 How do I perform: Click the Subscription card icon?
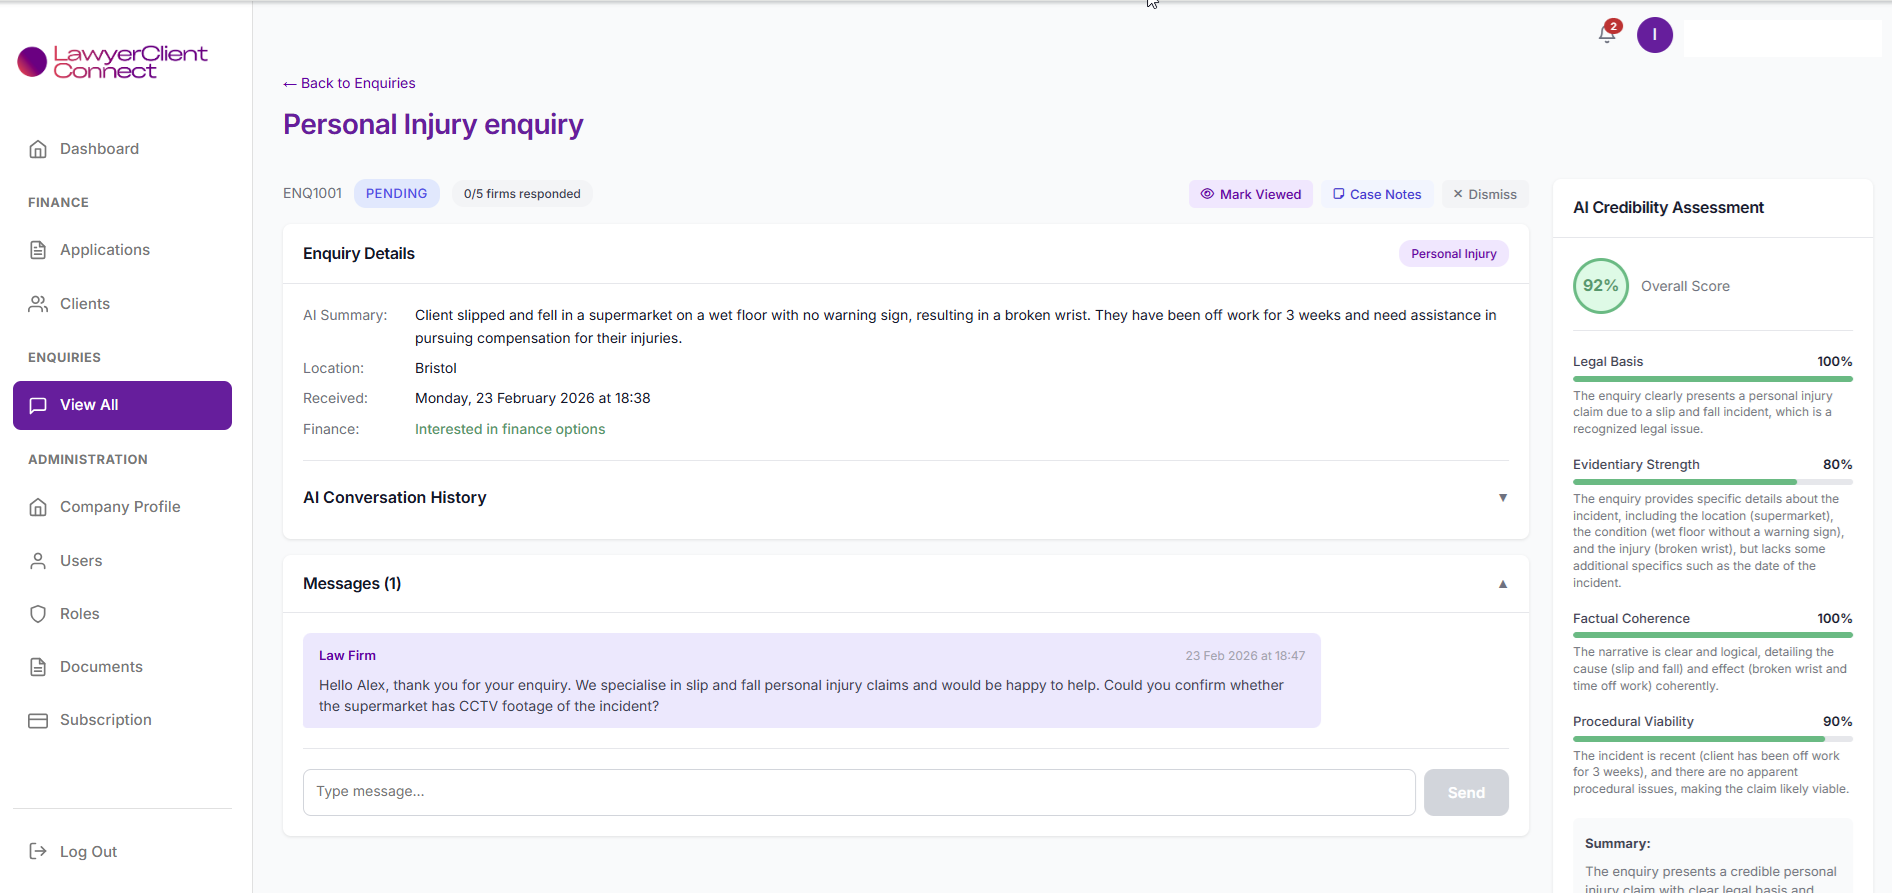coord(38,720)
